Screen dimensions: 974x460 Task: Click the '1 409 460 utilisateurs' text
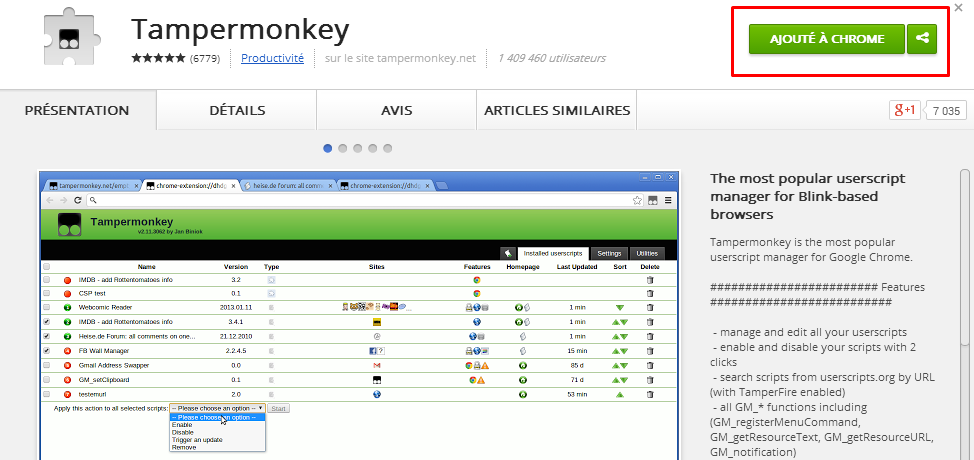tap(552, 58)
